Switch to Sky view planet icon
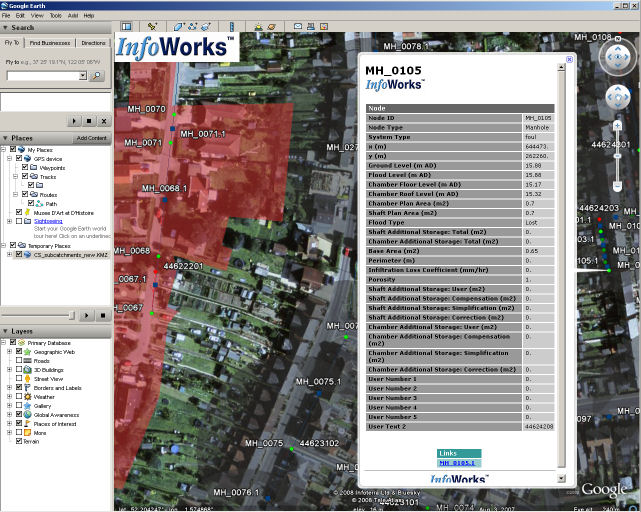Screen dimensions: 641x512 pyautogui.click(x=271, y=27)
